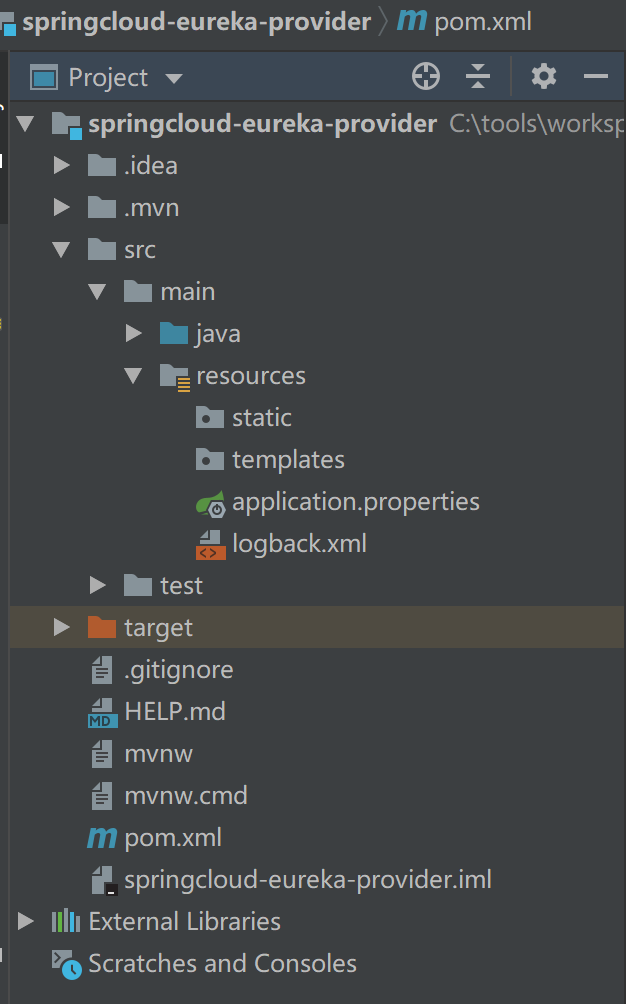Click the resources root folder icon
This screenshot has height=1004, width=626.
coord(175,376)
